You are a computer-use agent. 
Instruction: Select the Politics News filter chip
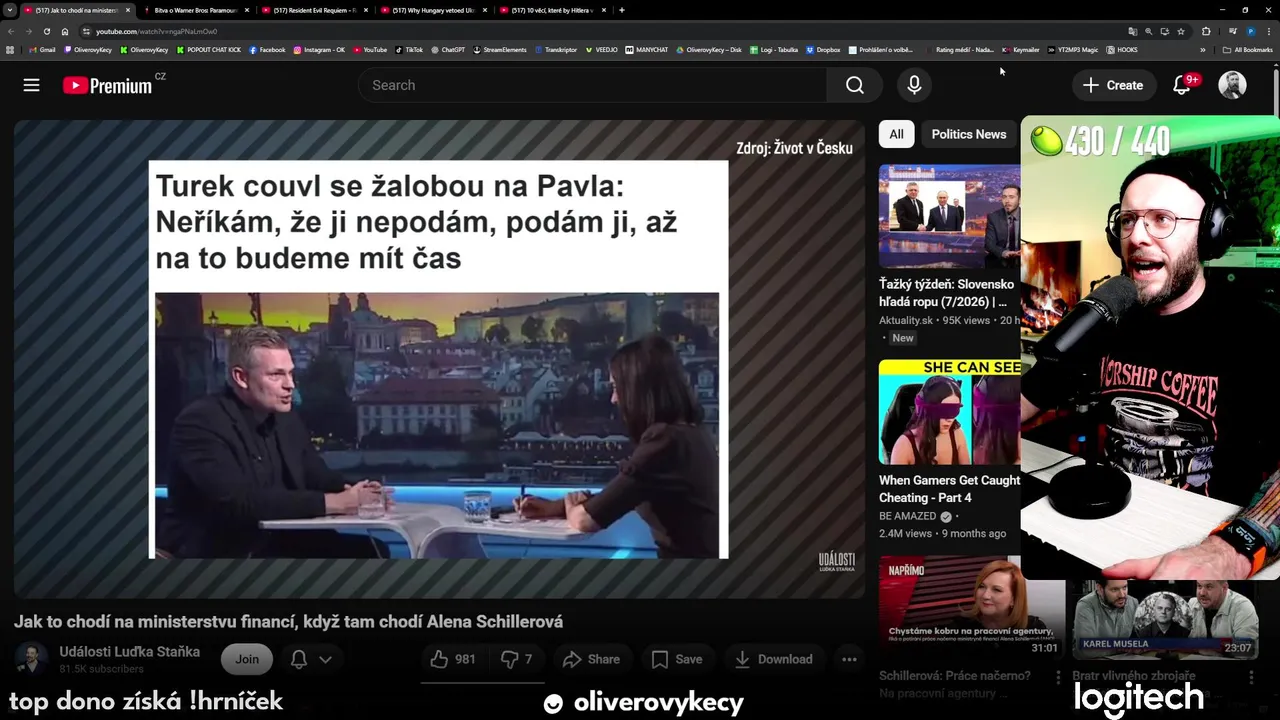pyautogui.click(x=969, y=134)
